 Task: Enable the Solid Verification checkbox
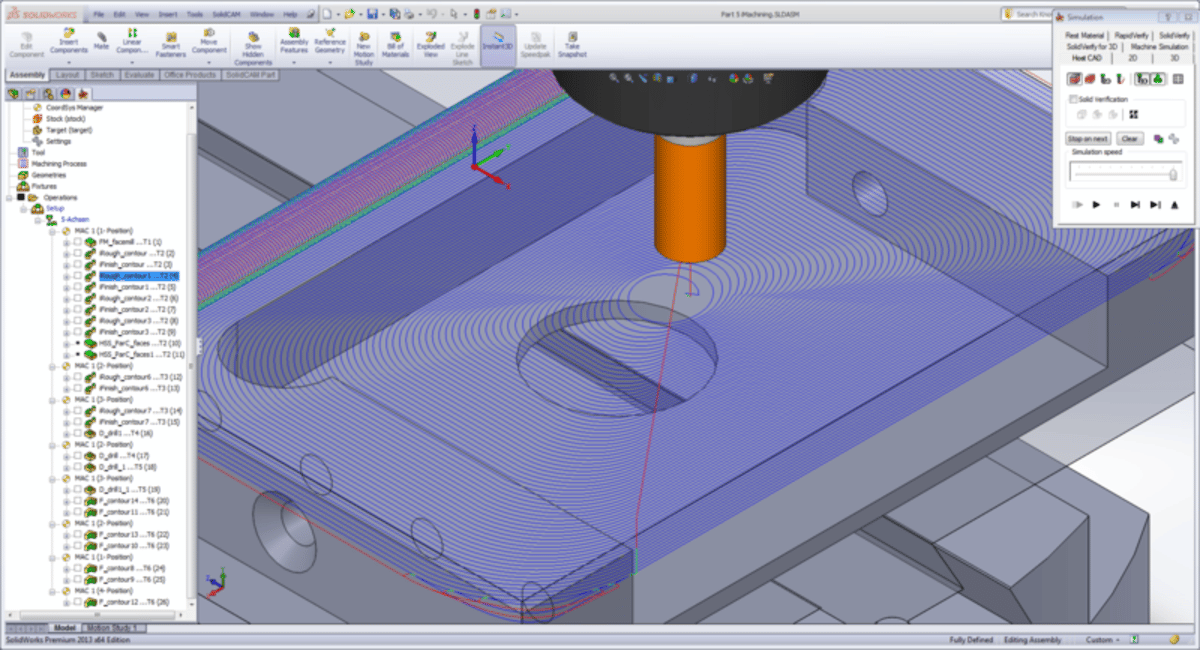[x=1073, y=99]
